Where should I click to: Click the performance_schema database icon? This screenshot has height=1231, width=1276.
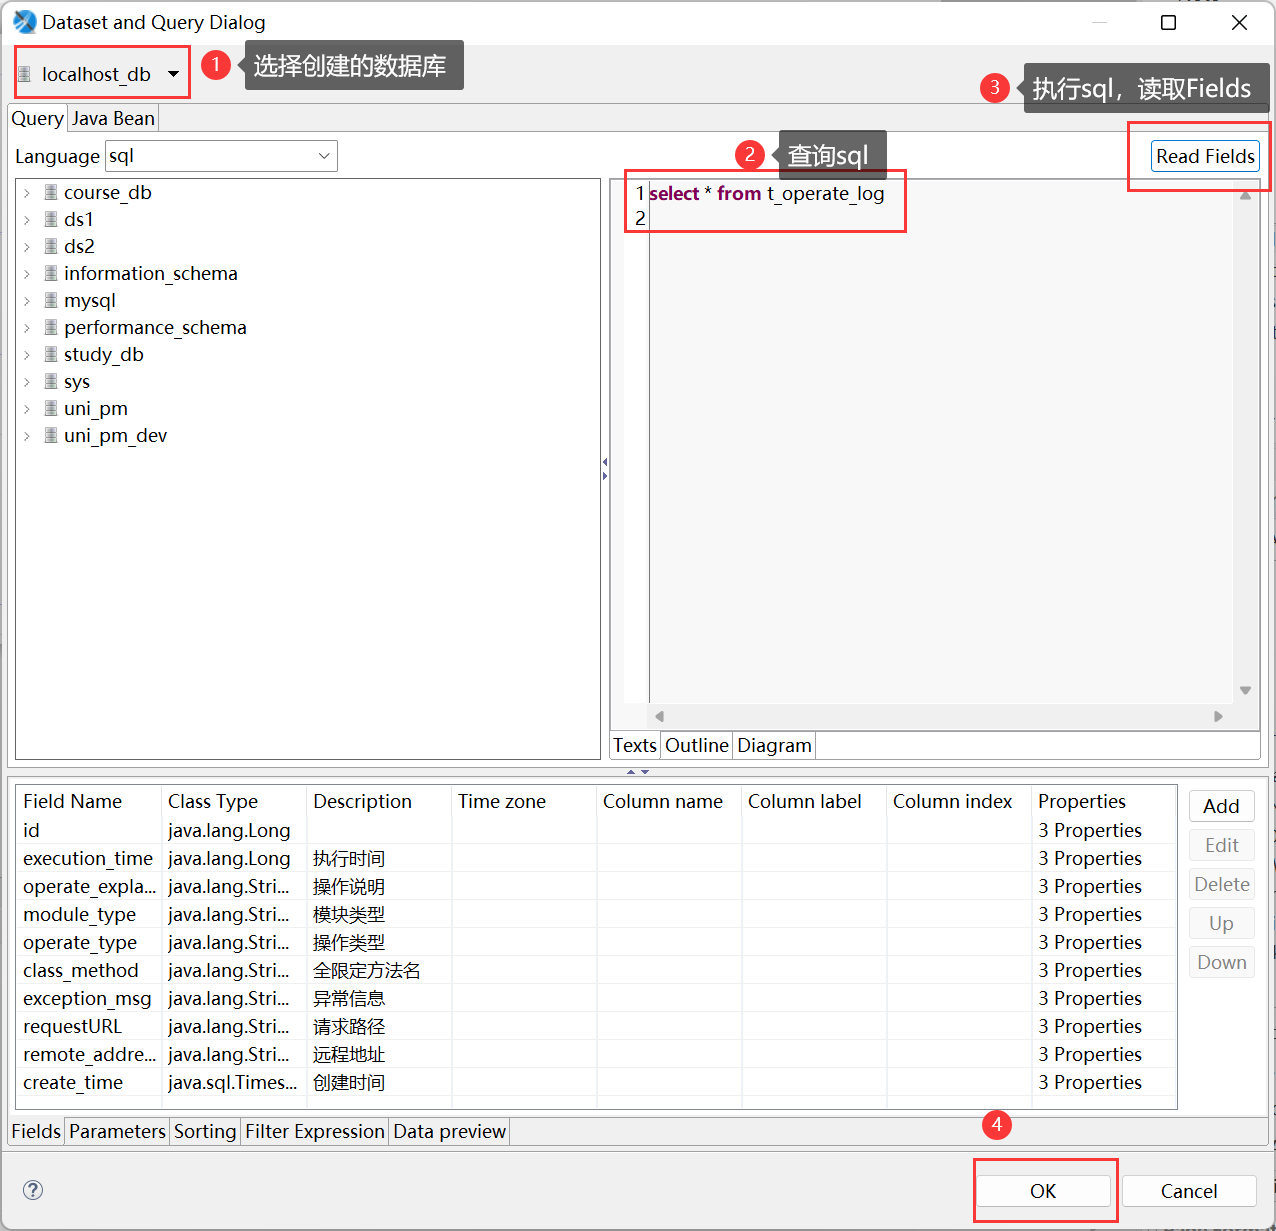tap(51, 327)
